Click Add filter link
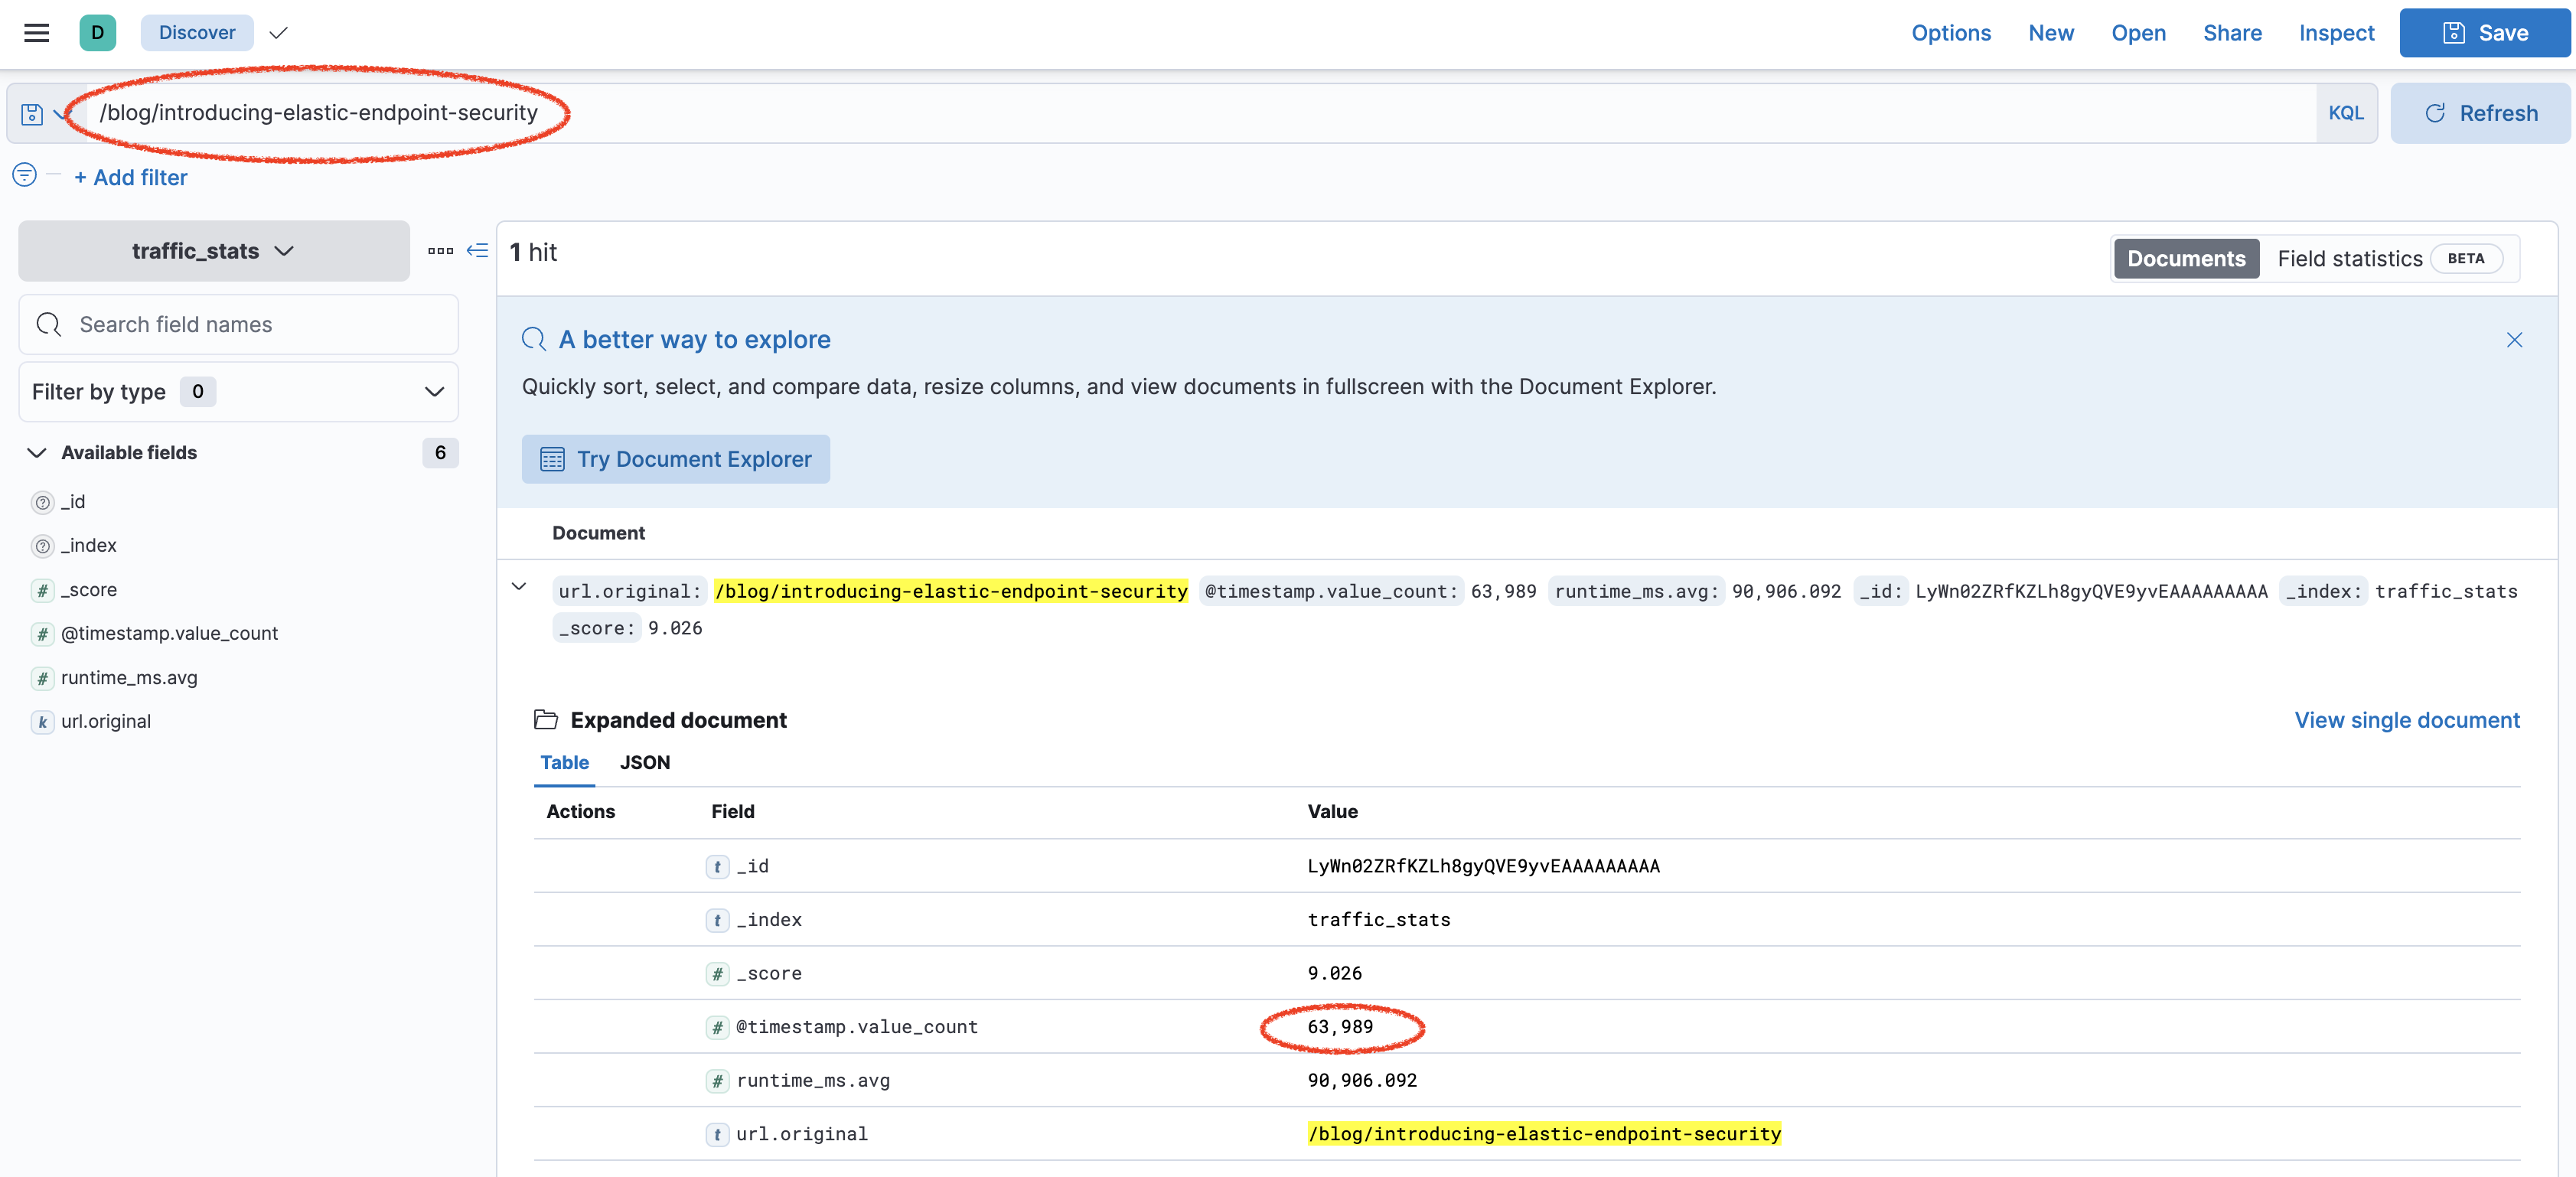 pos(131,177)
